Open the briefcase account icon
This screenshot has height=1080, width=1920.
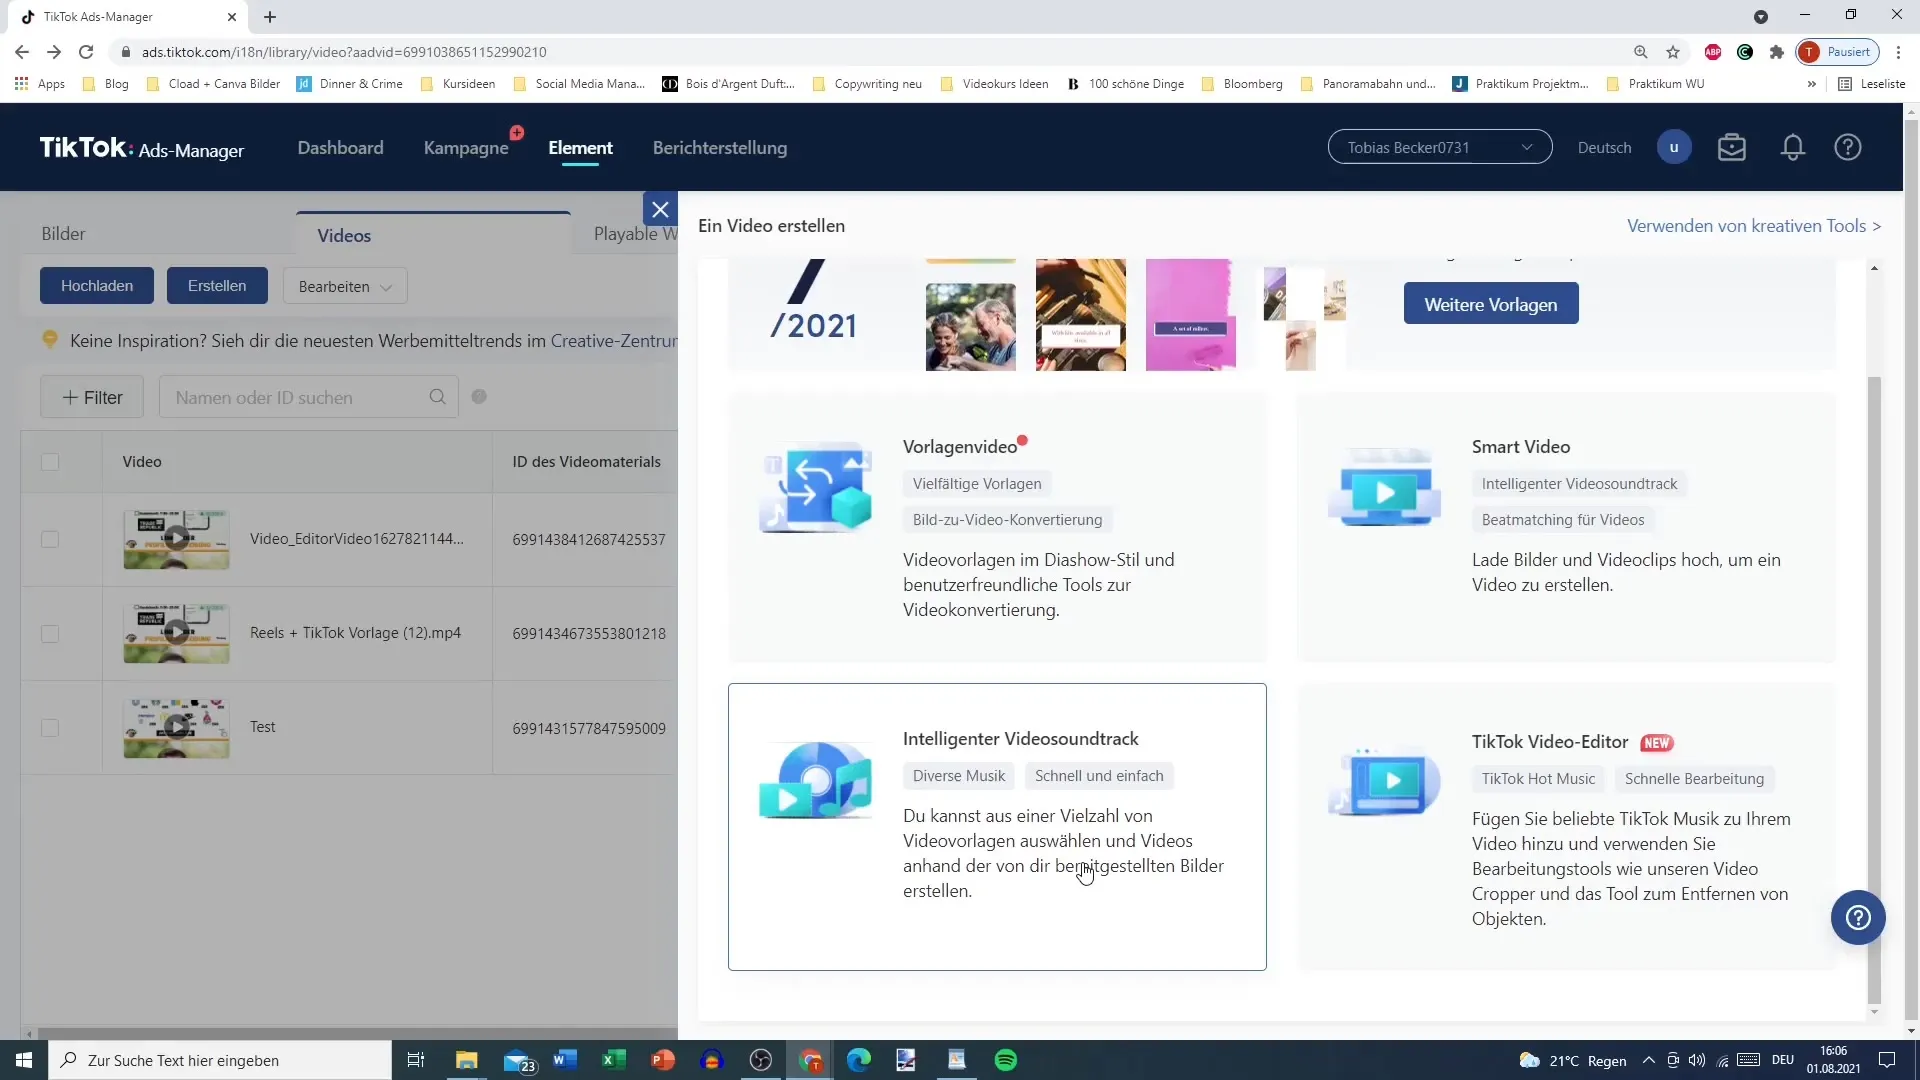pos(1732,148)
